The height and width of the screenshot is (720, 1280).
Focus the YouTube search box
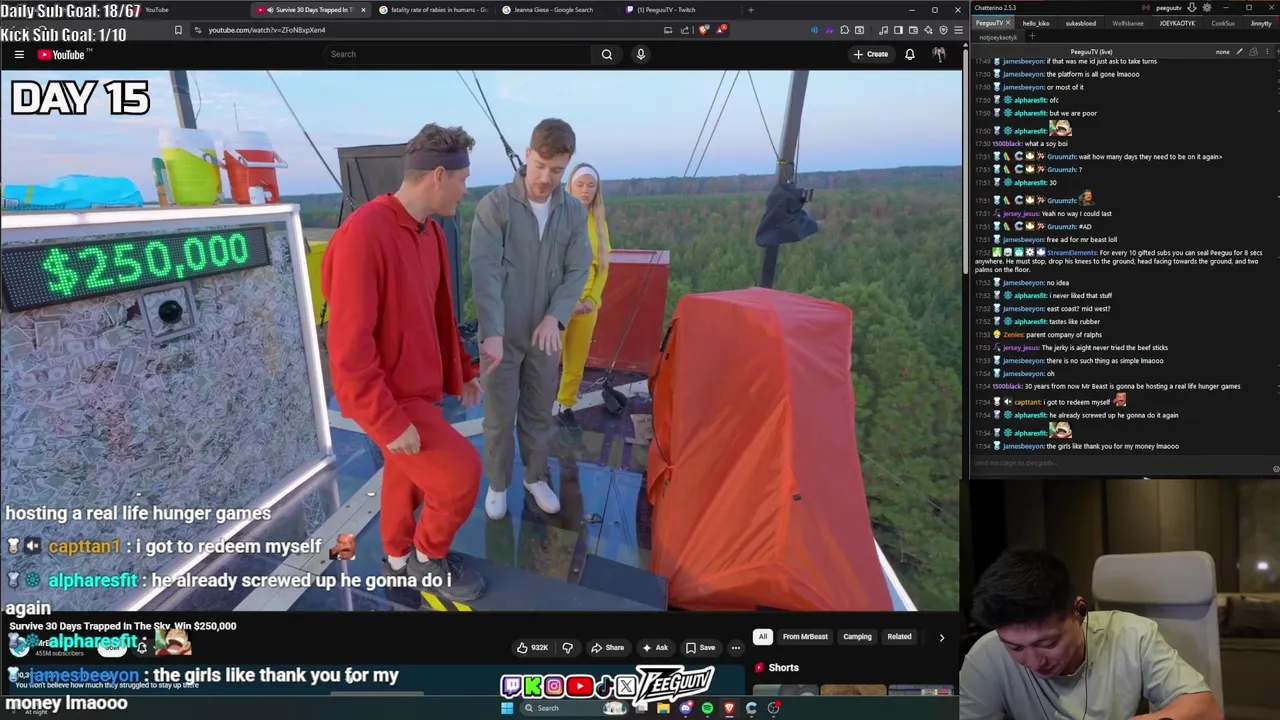457,54
